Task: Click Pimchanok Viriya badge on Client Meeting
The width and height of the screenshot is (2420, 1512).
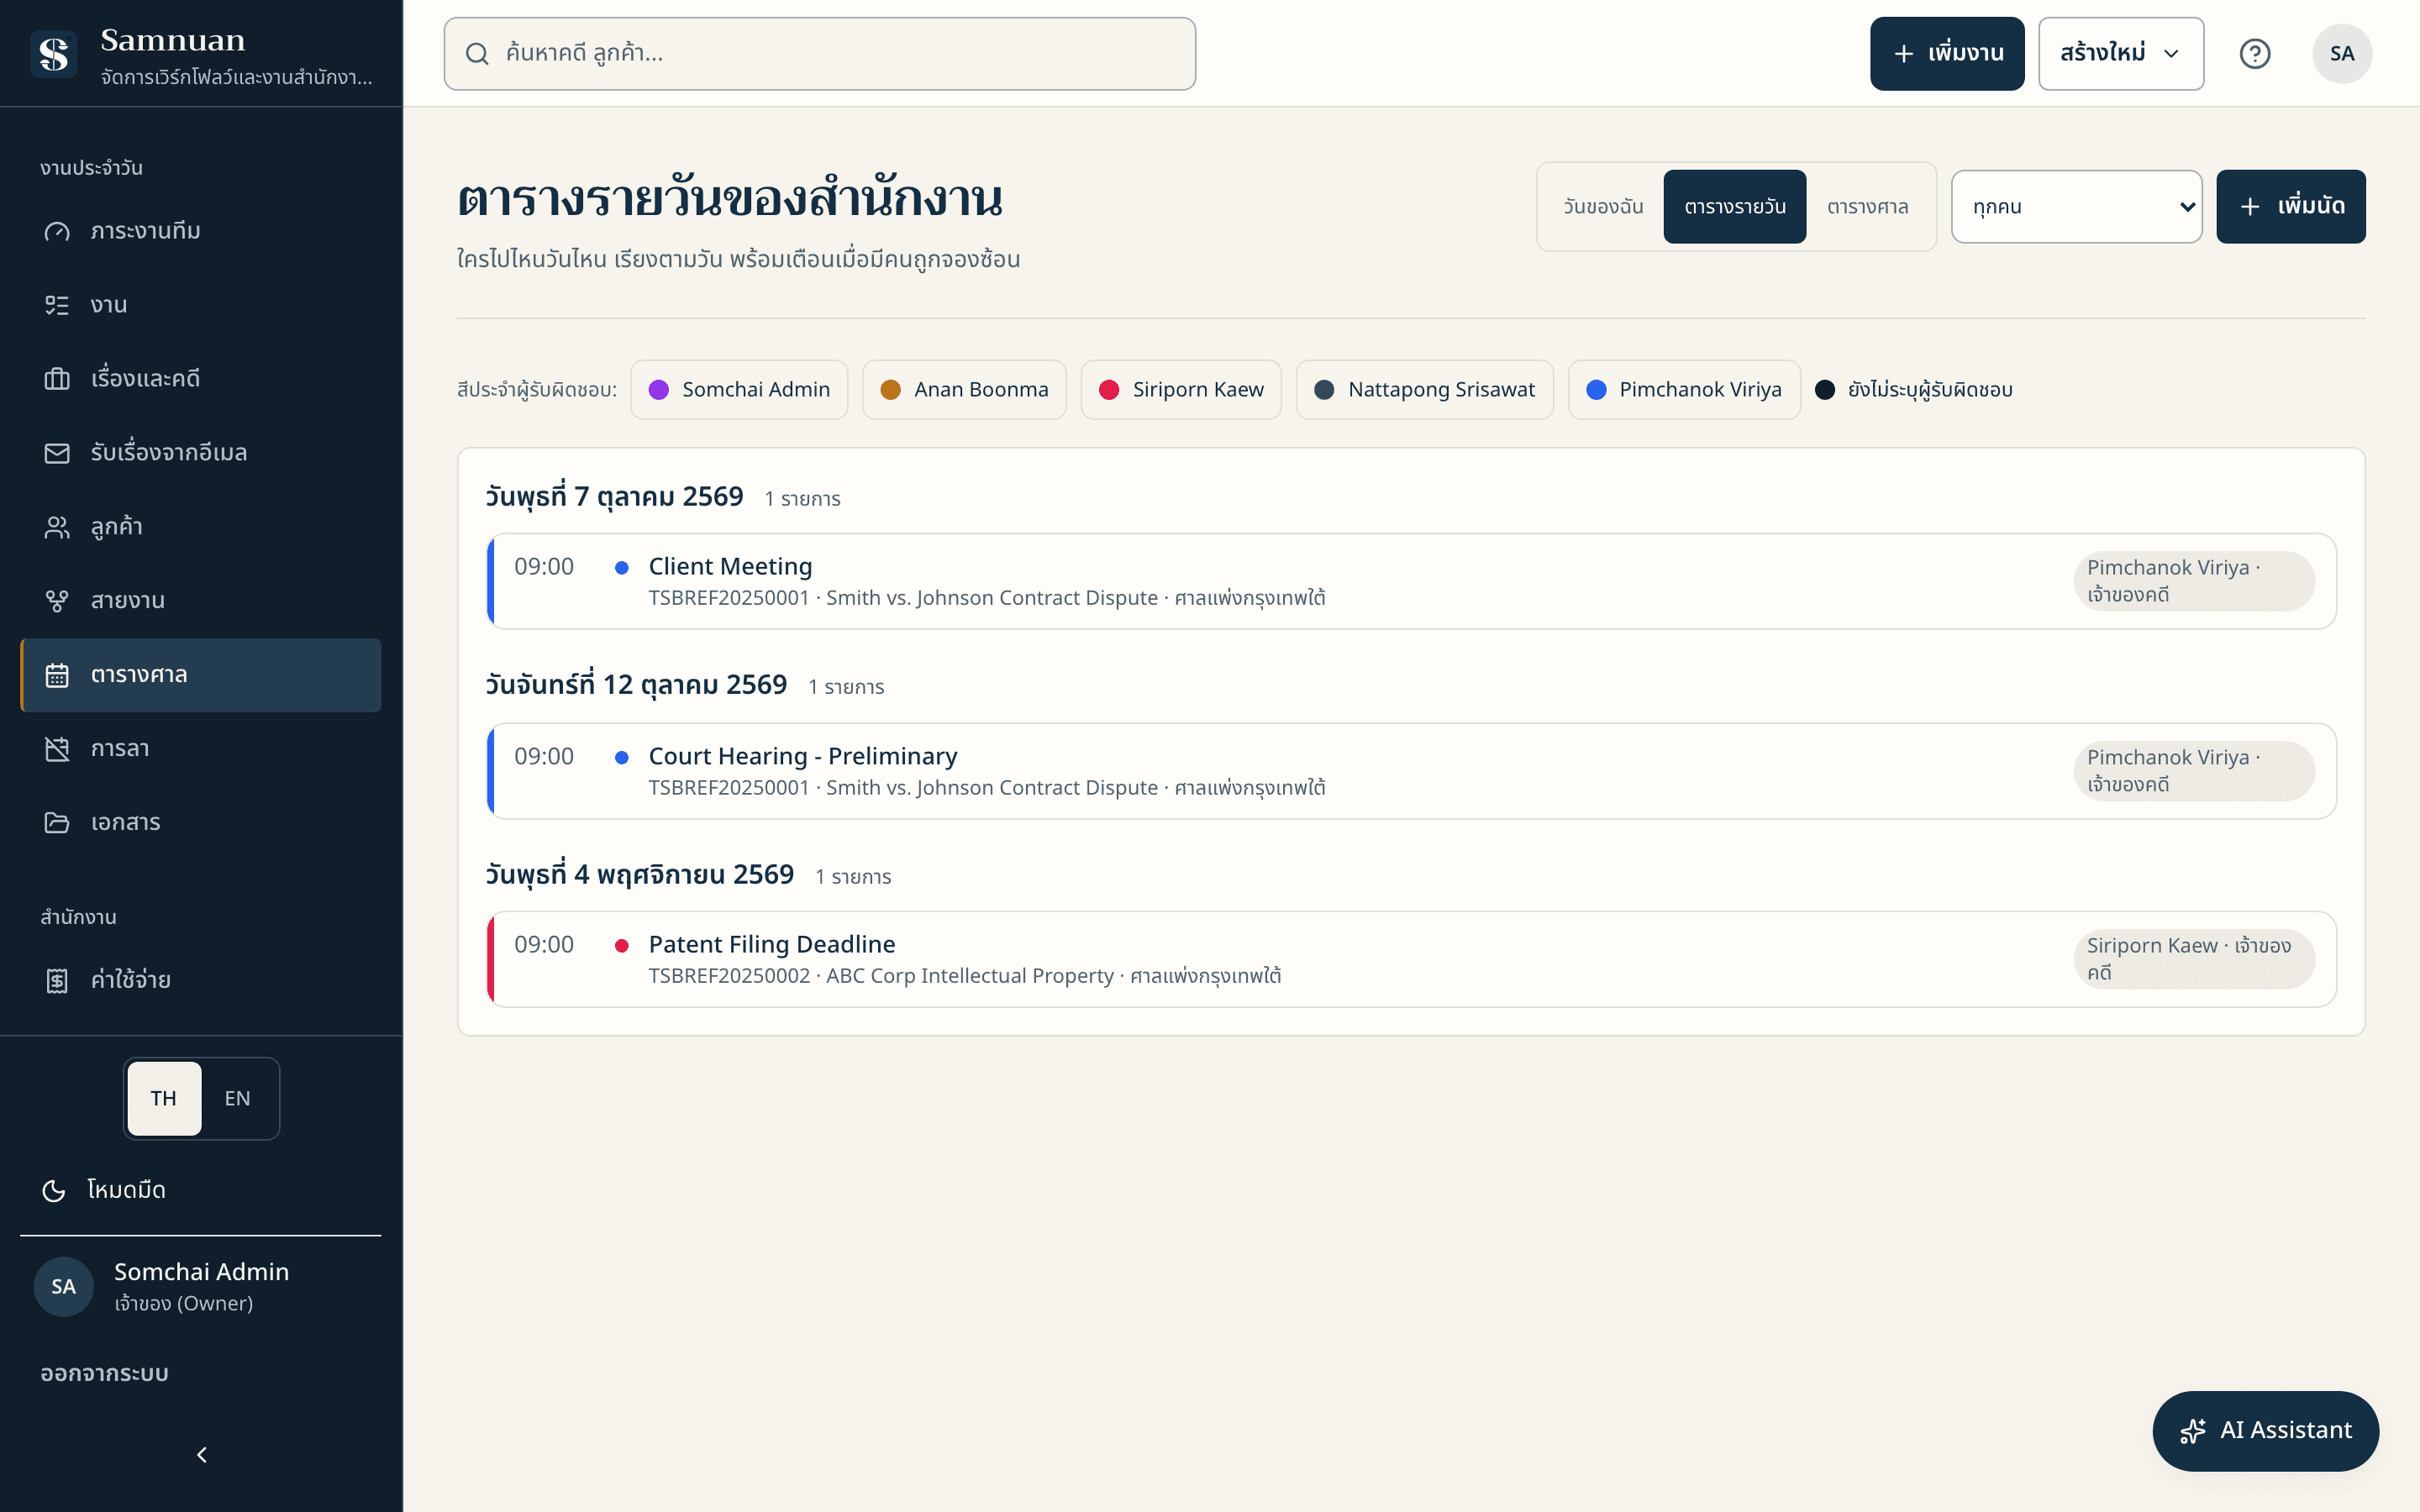Action: (x=2194, y=581)
